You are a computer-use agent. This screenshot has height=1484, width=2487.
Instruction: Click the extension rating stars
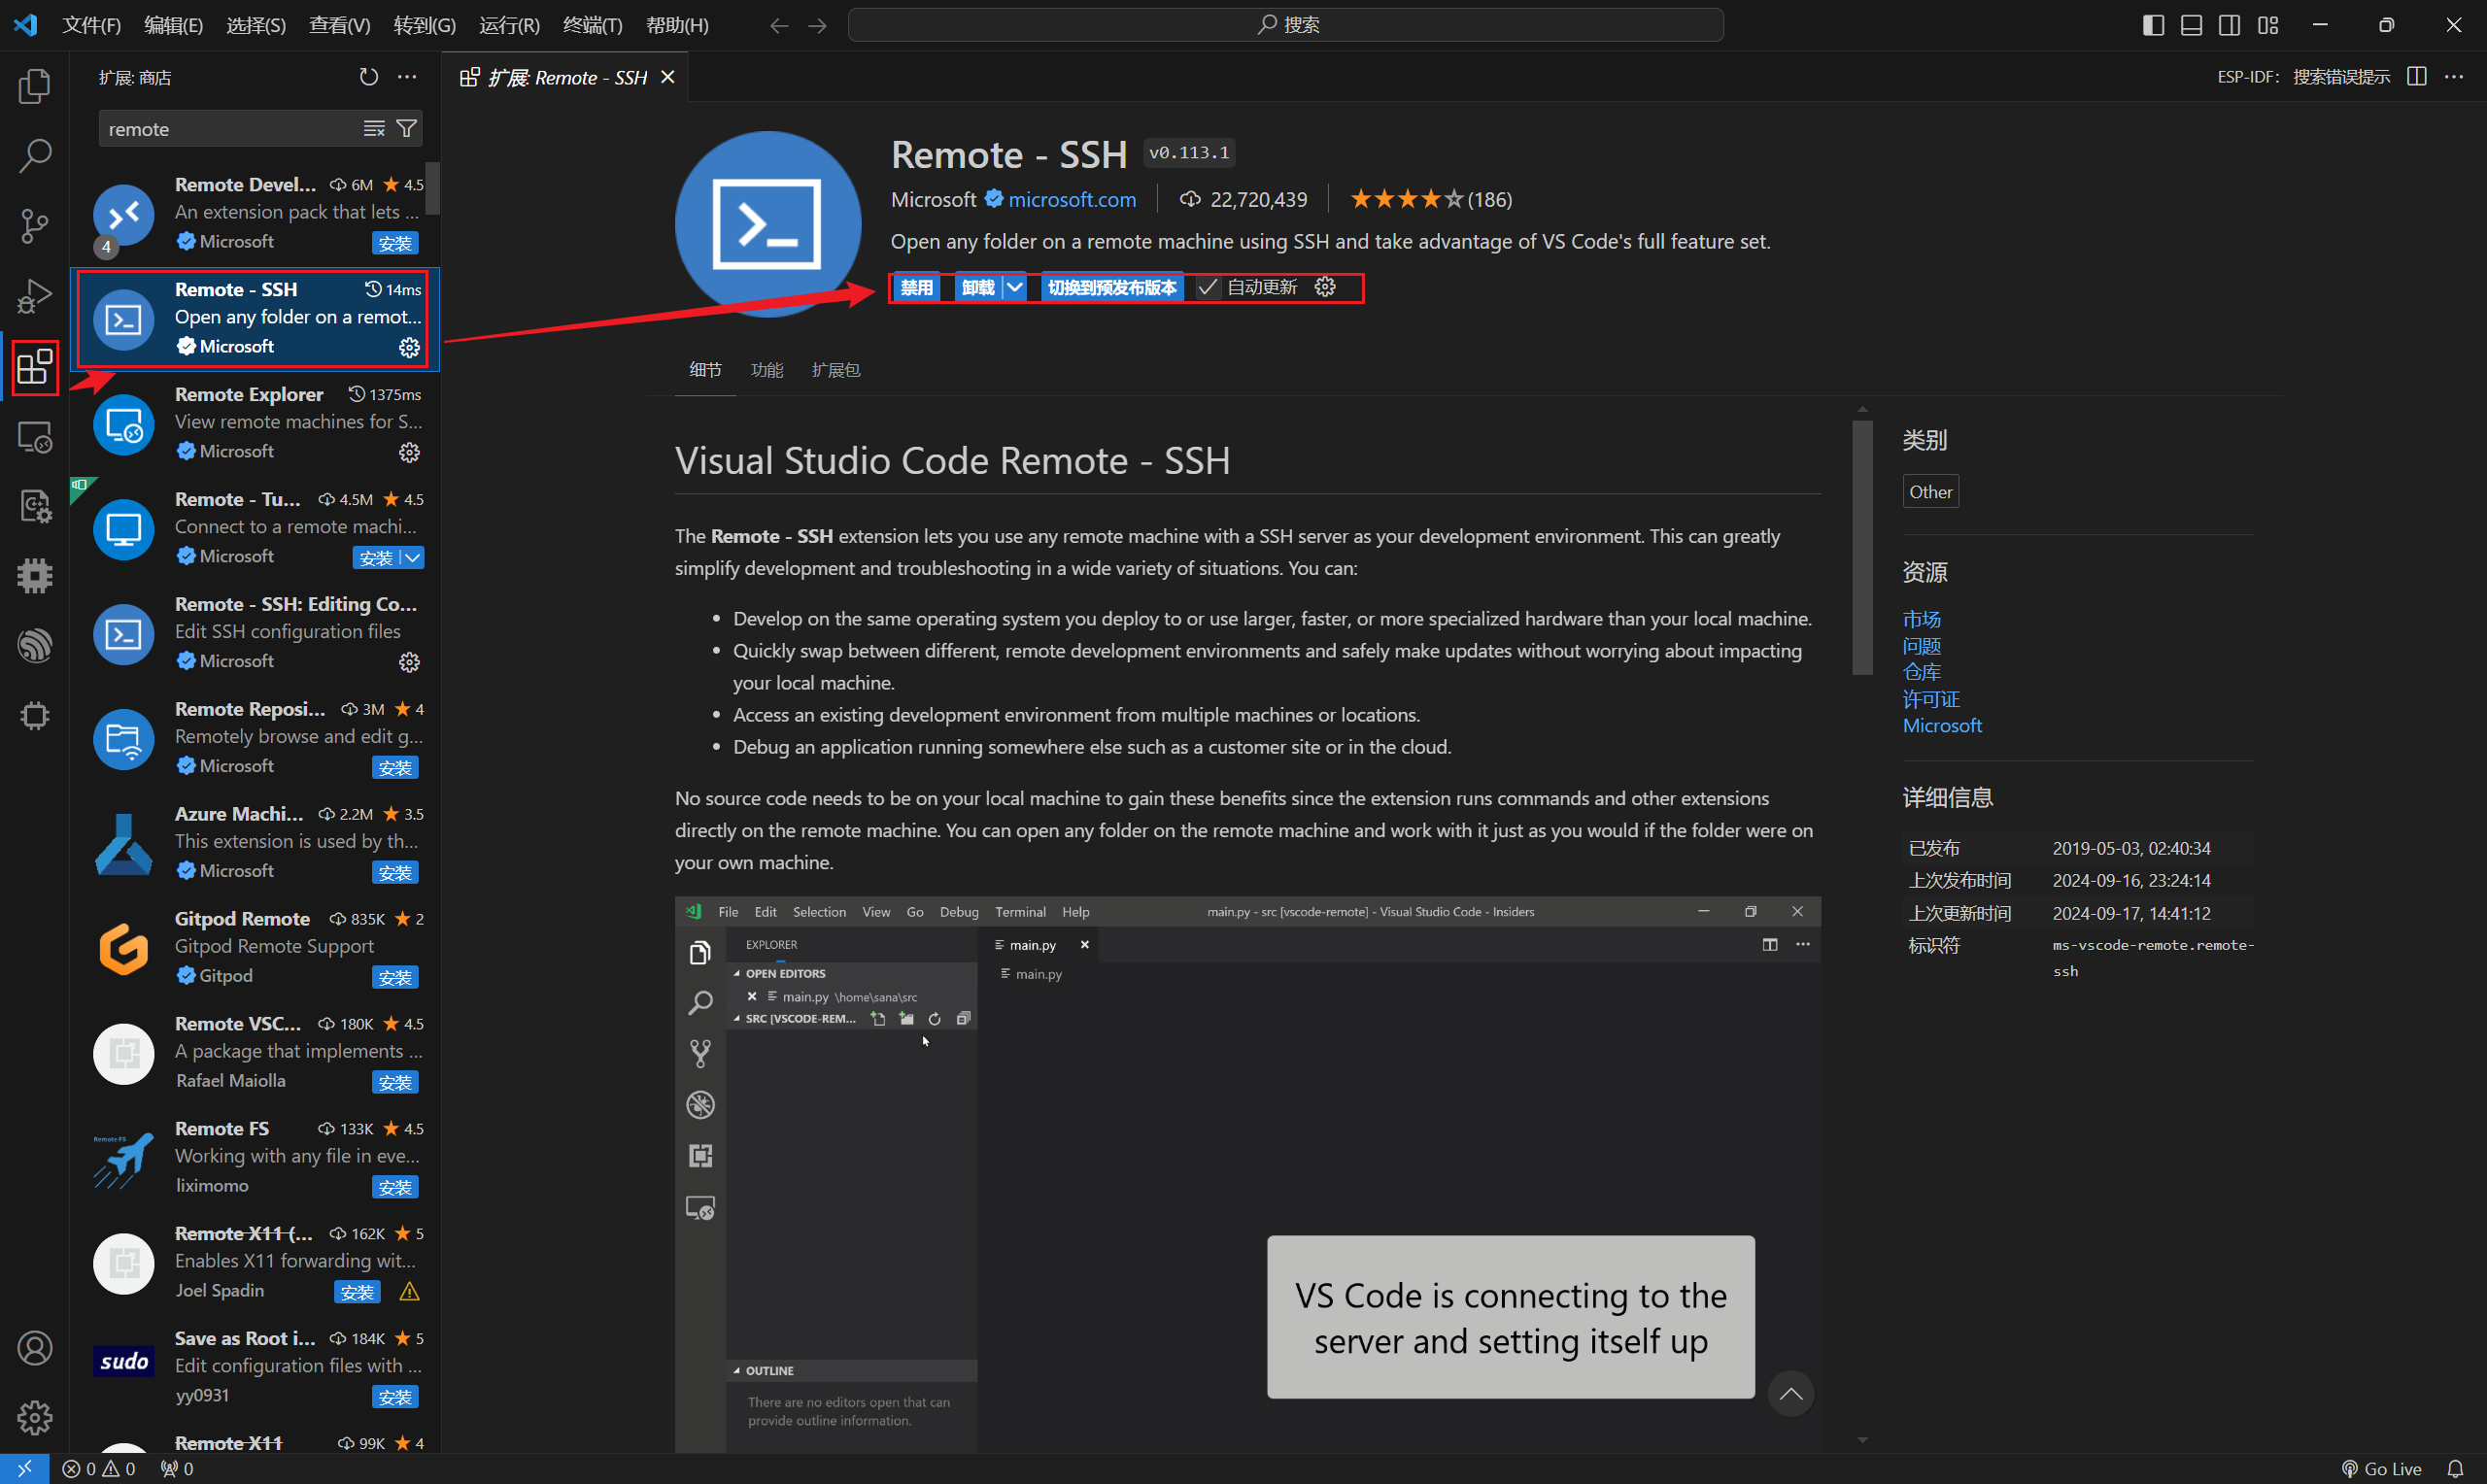[1406, 199]
